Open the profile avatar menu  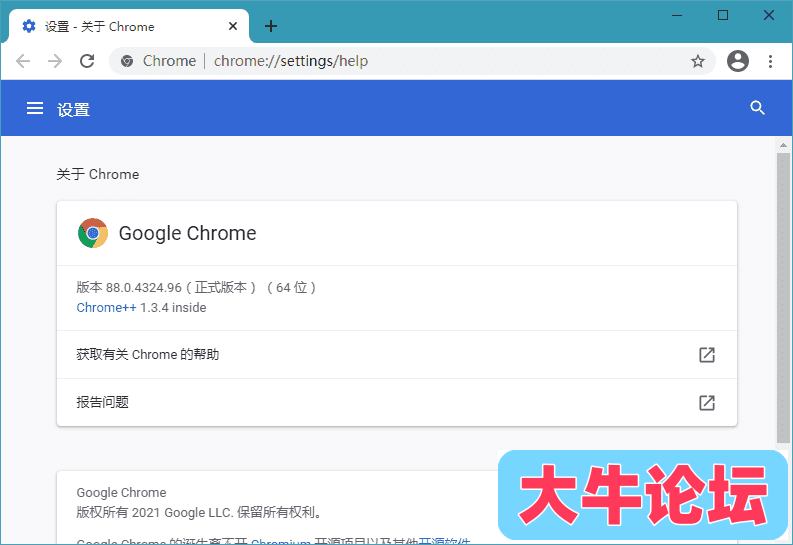(x=738, y=61)
